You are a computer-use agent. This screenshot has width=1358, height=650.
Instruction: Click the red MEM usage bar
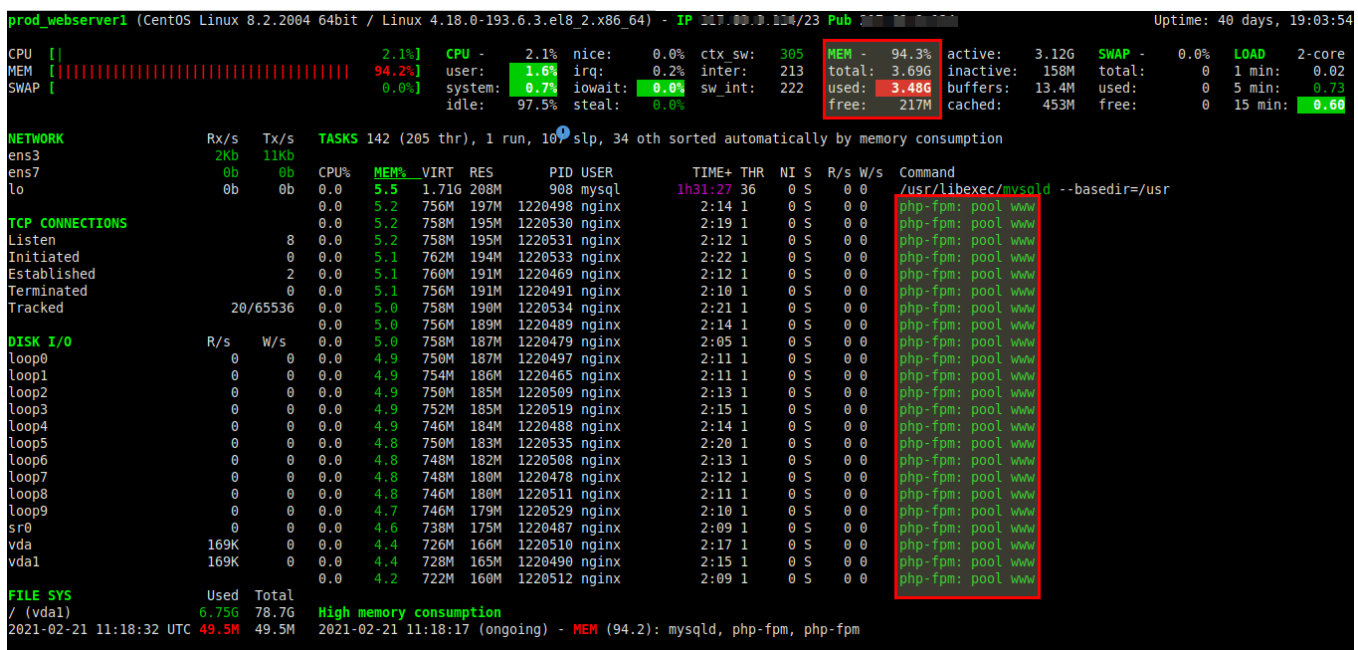(x=200, y=72)
